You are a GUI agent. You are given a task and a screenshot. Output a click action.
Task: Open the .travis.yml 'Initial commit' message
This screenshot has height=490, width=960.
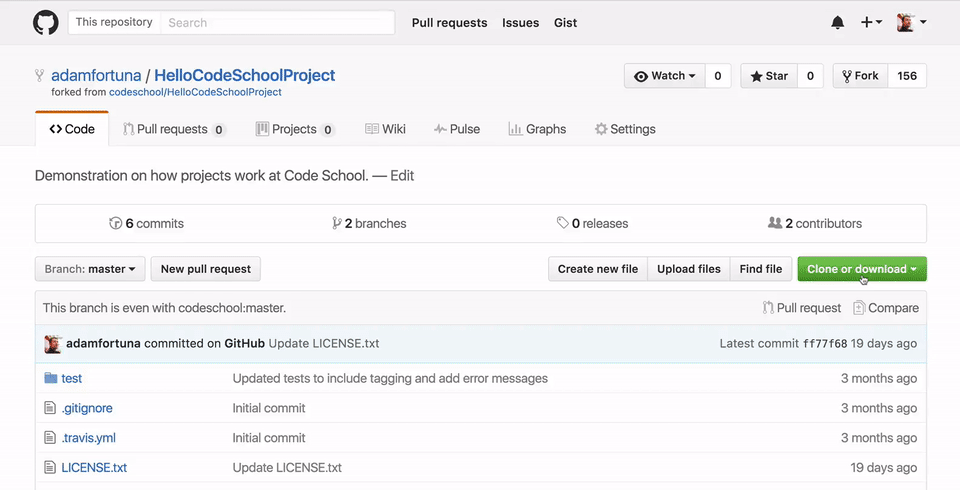(269, 438)
